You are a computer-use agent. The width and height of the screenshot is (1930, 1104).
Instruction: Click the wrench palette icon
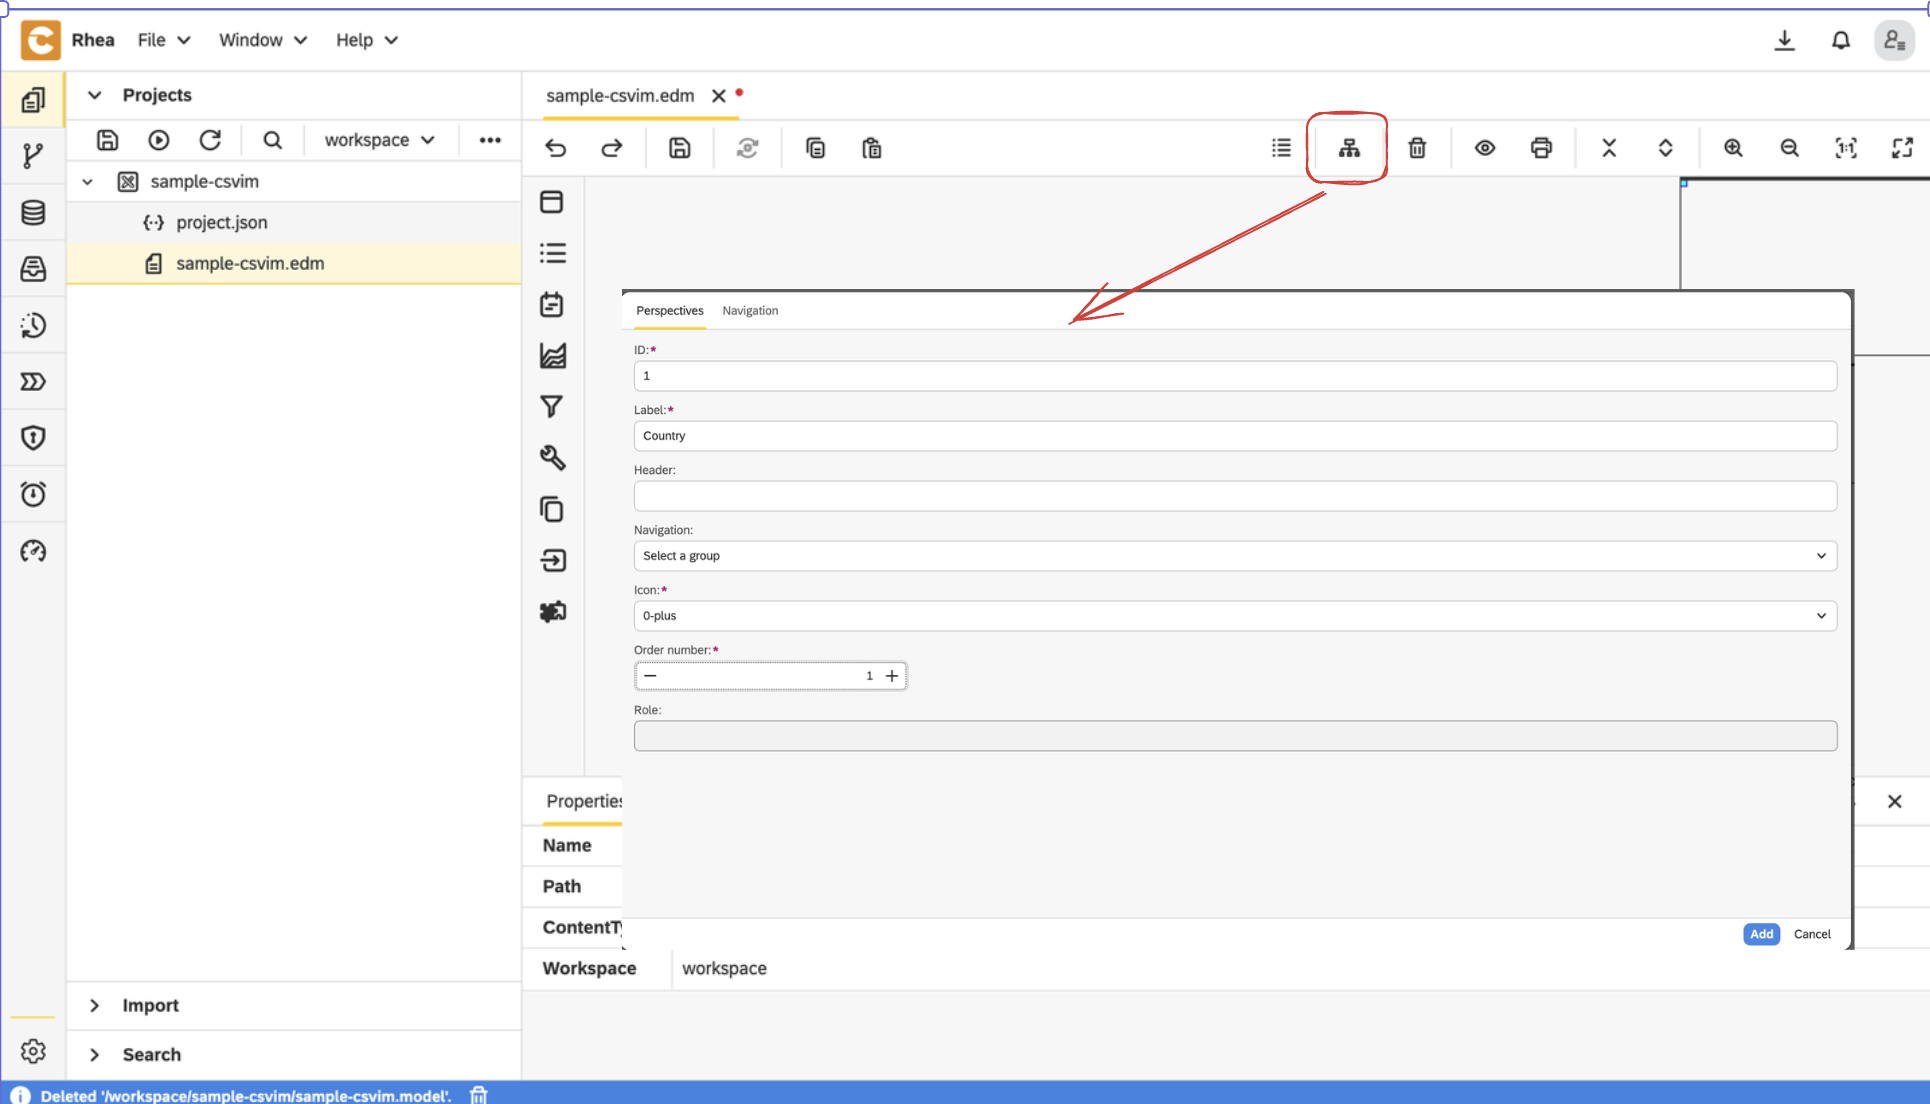coord(552,458)
